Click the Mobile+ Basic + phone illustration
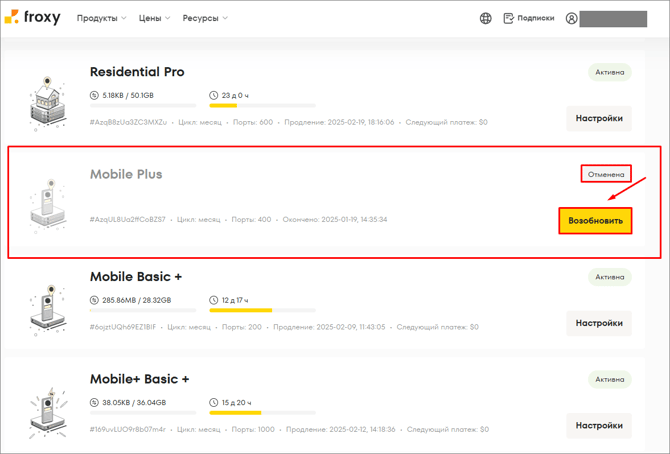This screenshot has height=454, width=670. point(47,412)
